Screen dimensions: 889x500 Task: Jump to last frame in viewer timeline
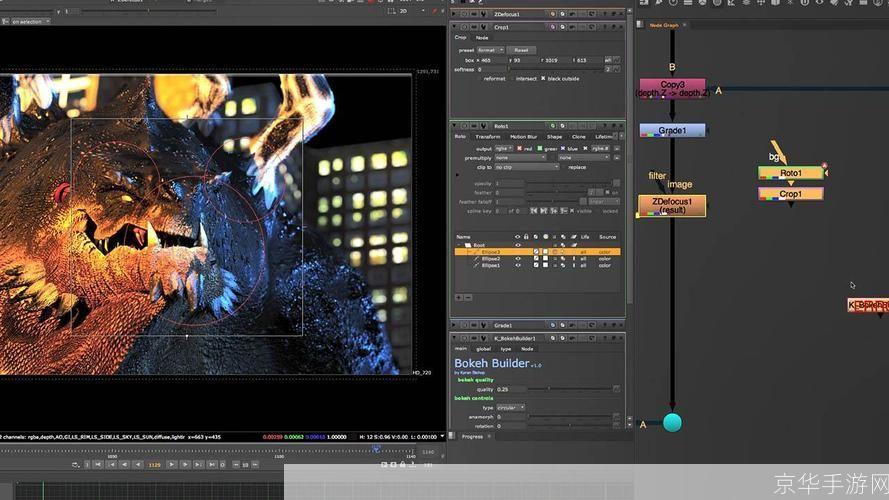pyautogui.click(x=211, y=464)
